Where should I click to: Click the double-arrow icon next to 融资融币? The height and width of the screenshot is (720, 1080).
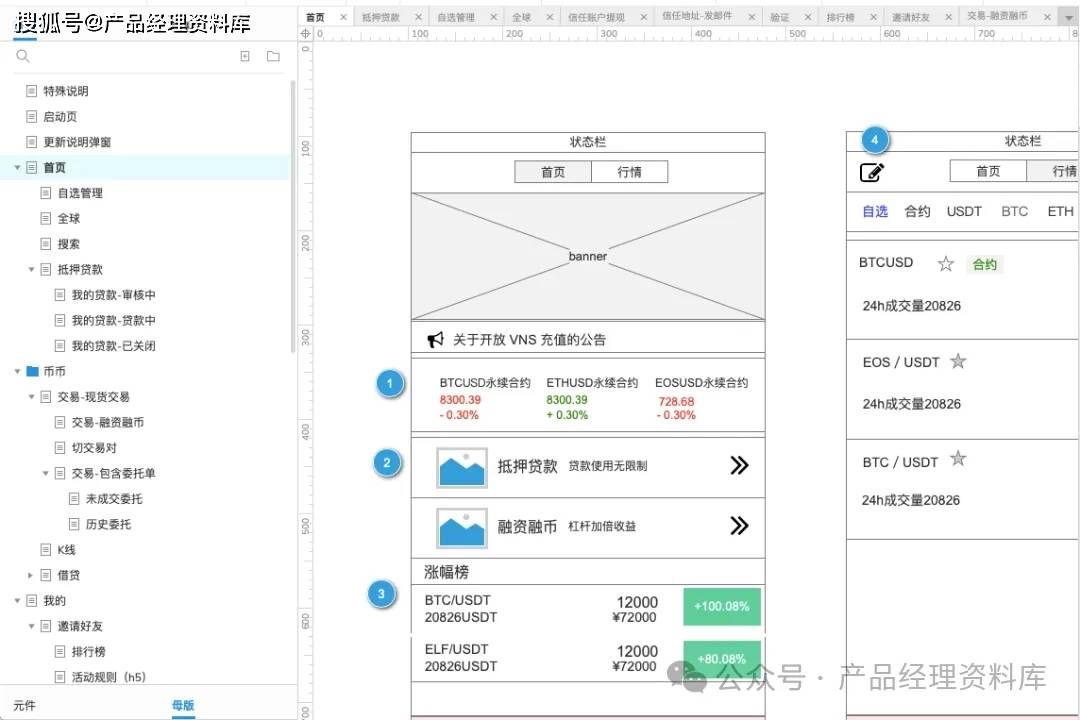pos(739,526)
